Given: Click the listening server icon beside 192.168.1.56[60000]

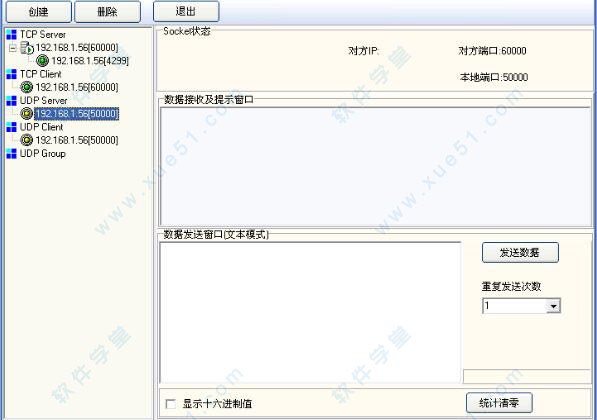Looking at the screenshot, I should tap(27, 48).
